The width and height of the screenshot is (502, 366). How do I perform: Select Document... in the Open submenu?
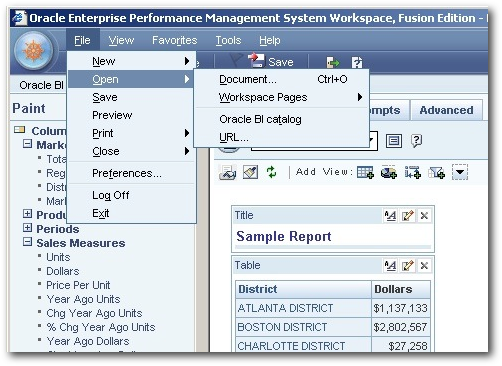tap(282, 79)
